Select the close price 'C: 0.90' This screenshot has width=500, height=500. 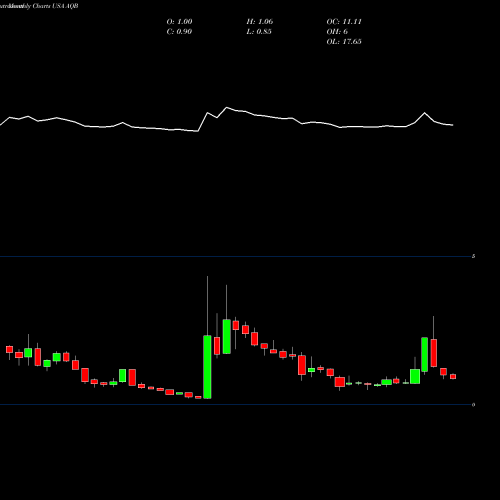coord(179,32)
